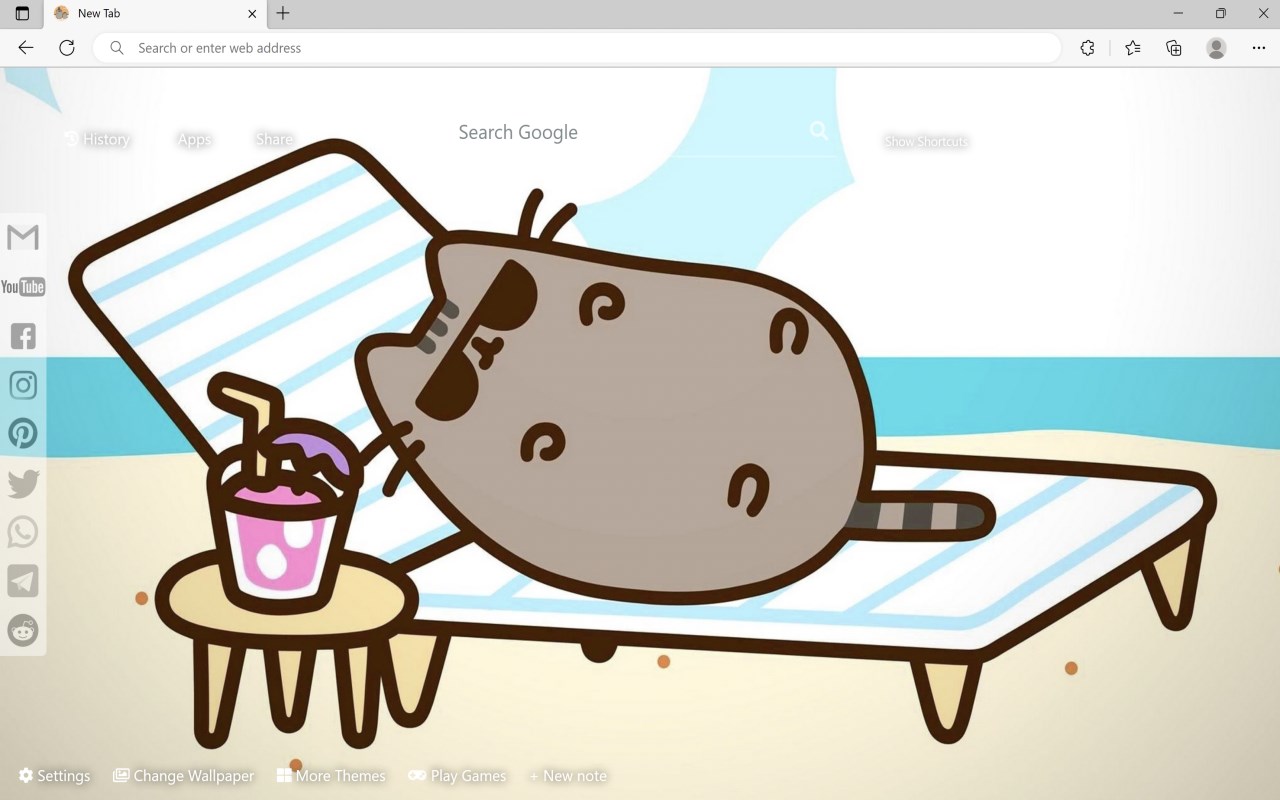Toggle Show Shortcuts
Screen dimensions: 1280x800
point(926,141)
